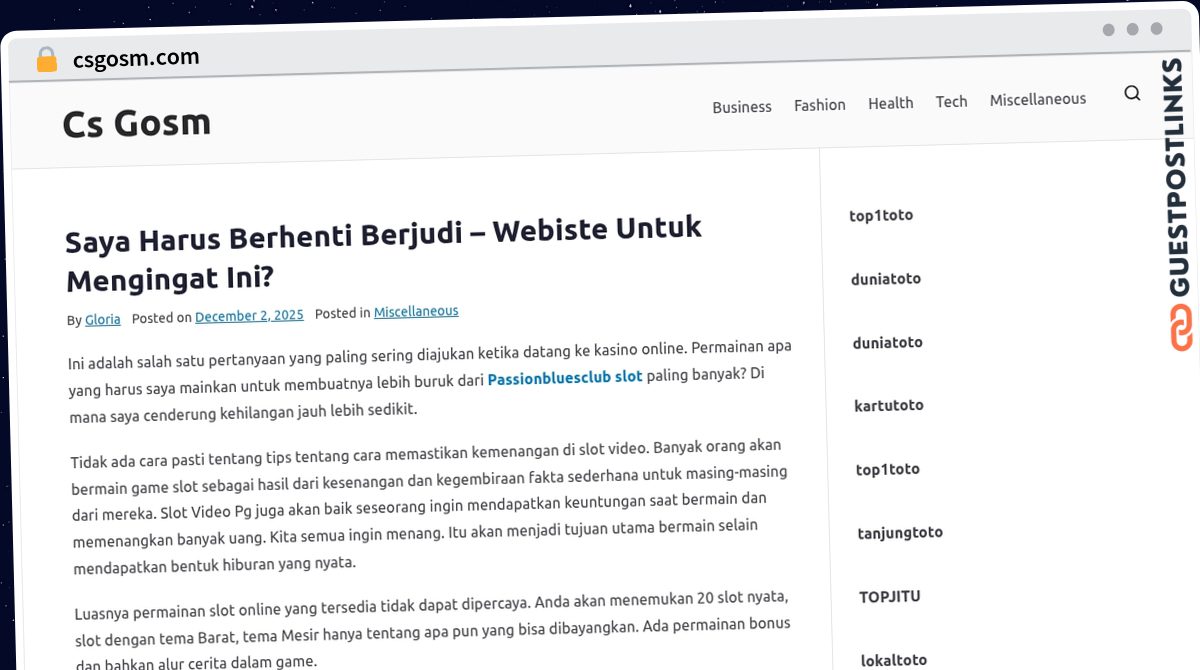
Task: Open the second duniatoto sidebar link
Action: pyautogui.click(x=888, y=342)
